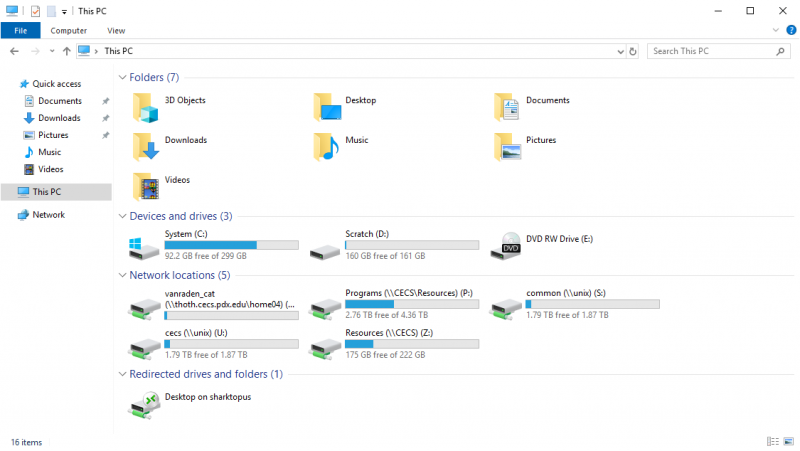The image size is (800, 451).
Task: Click the '16 items' status text
Action: click(x=27, y=442)
